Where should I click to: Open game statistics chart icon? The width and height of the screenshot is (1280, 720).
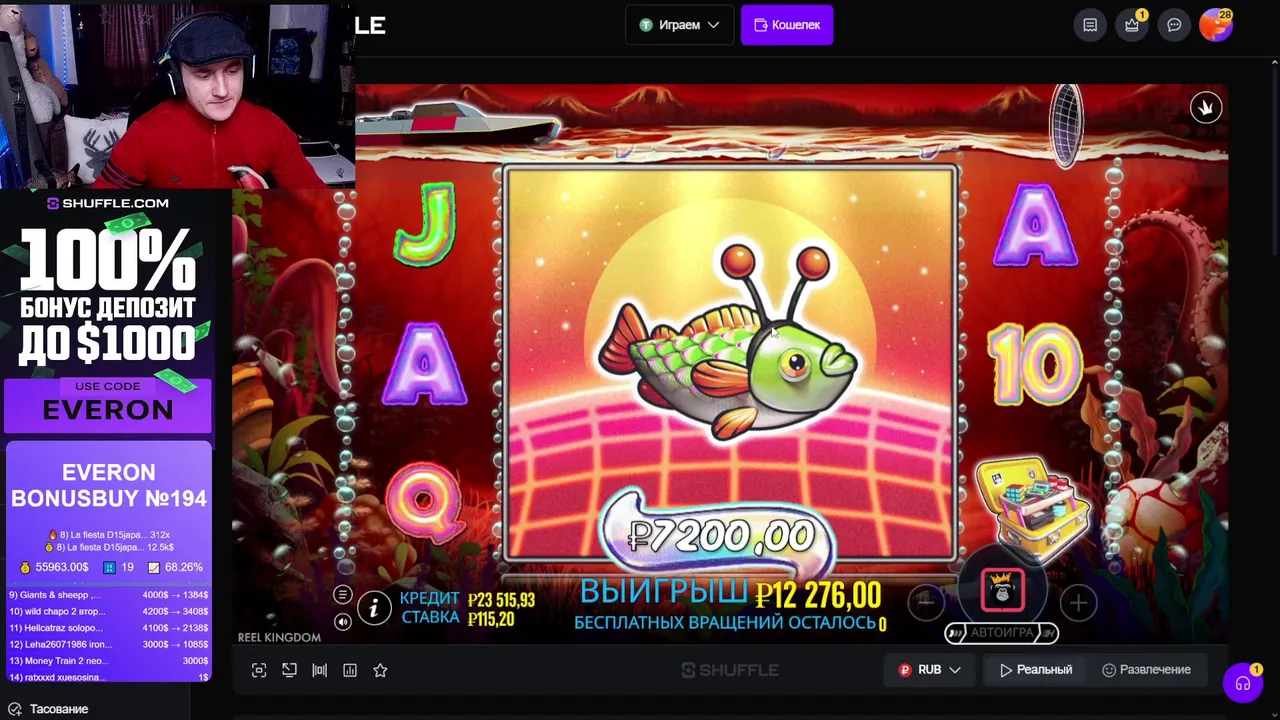(350, 670)
